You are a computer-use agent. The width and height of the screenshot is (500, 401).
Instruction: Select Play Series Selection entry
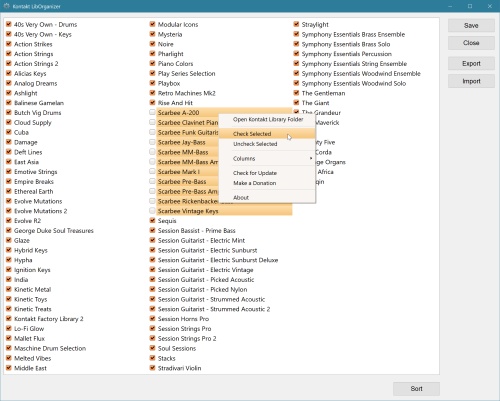[187, 74]
